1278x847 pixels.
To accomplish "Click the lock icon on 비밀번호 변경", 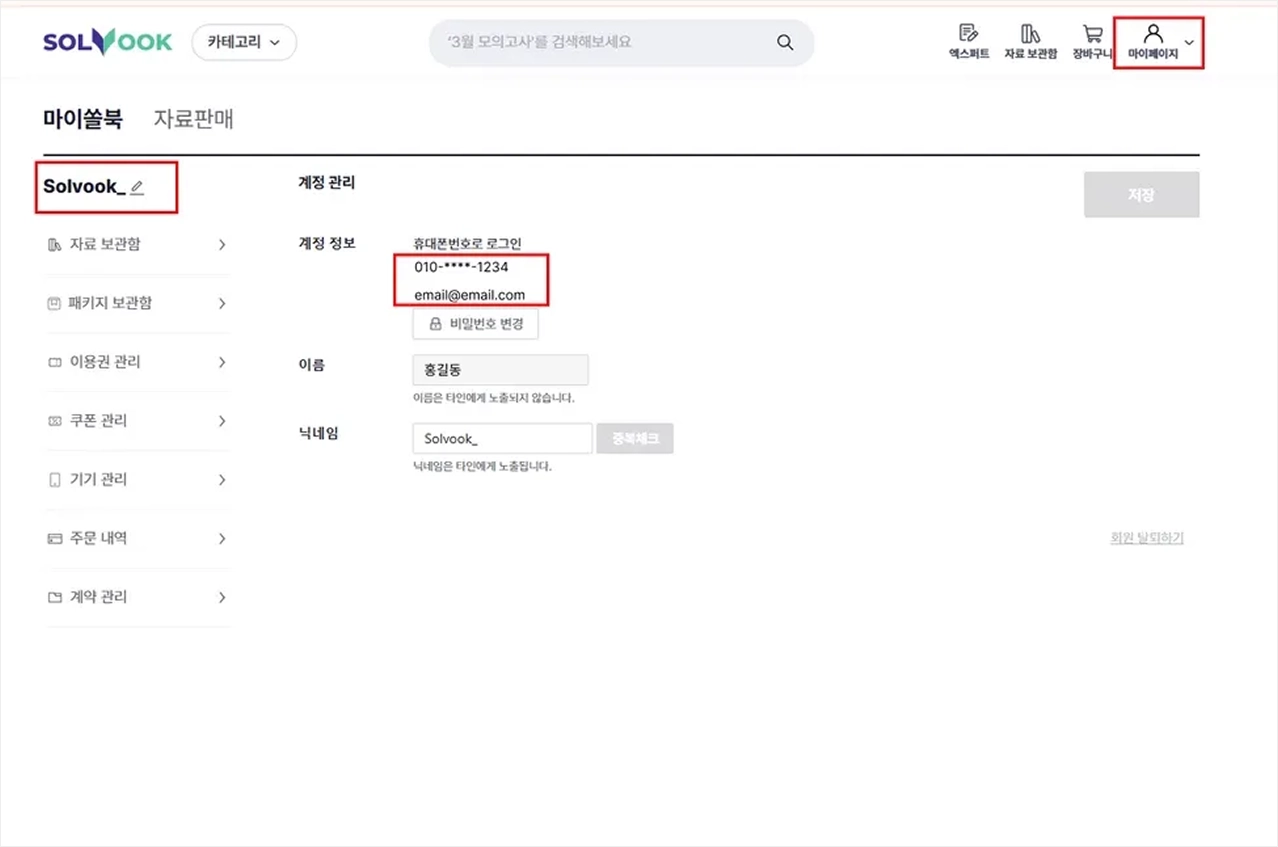I will pos(435,324).
